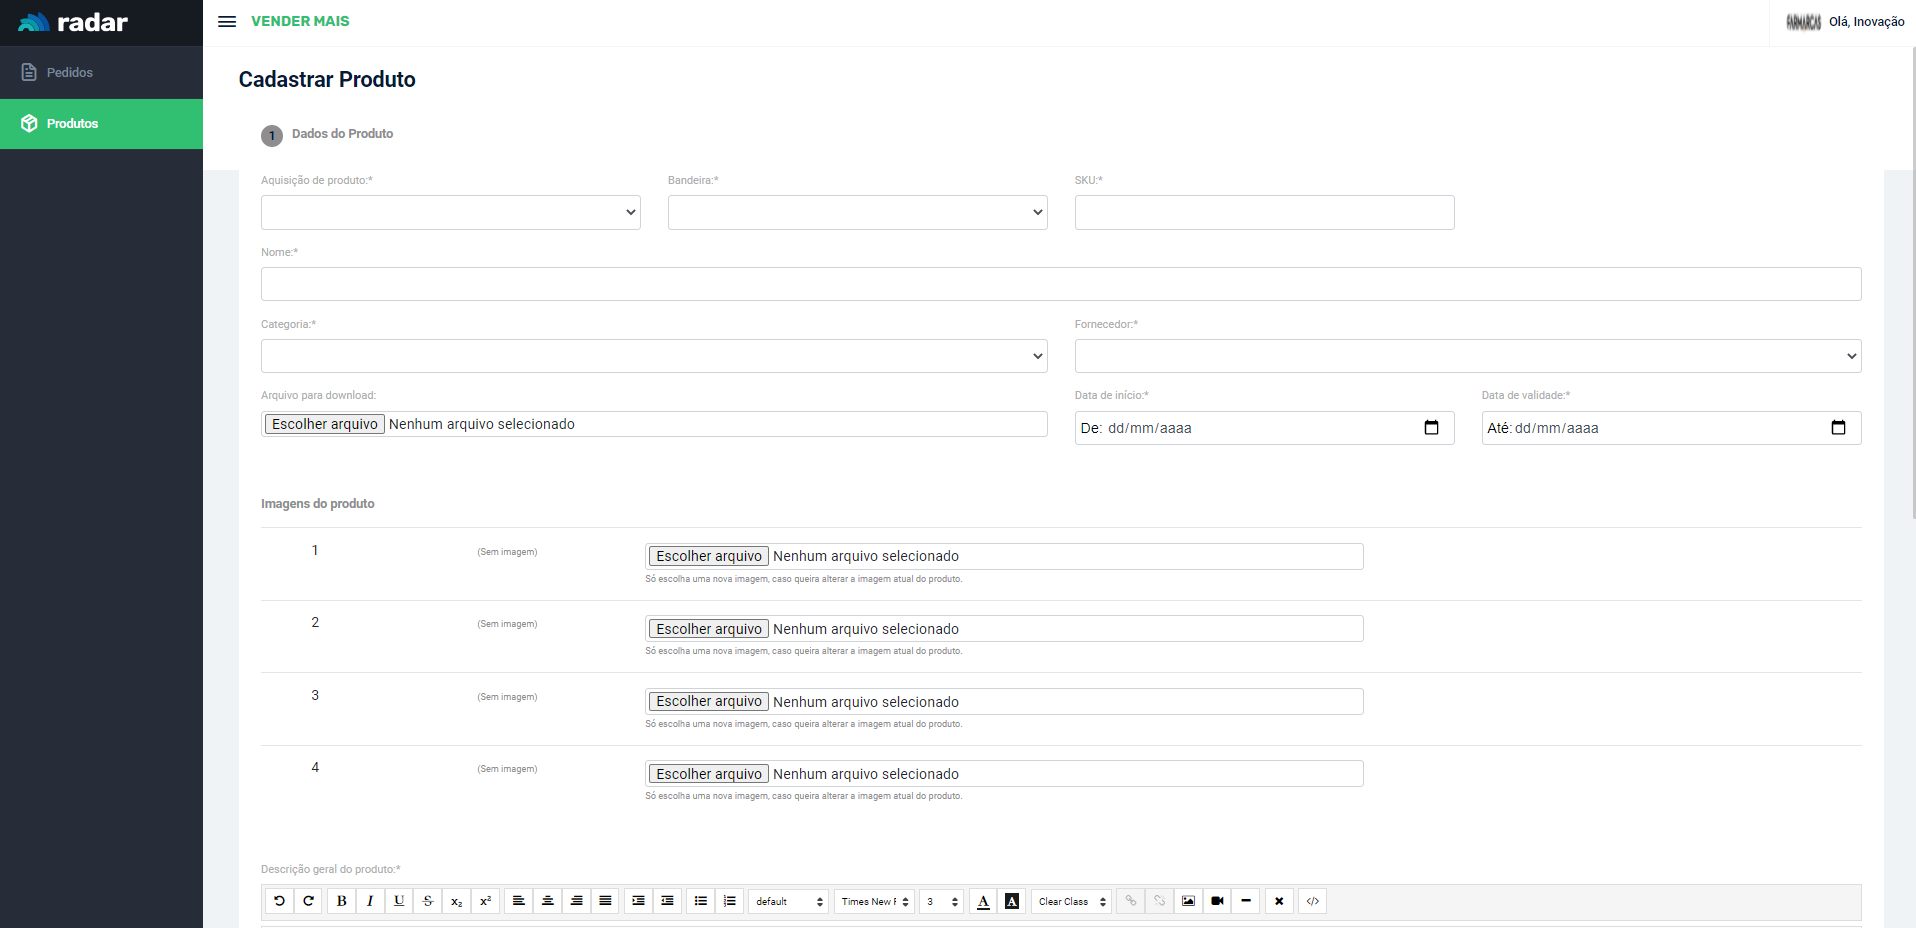The image size is (1916, 928).
Task: Choose file for Arquivo para download
Action: (x=325, y=424)
